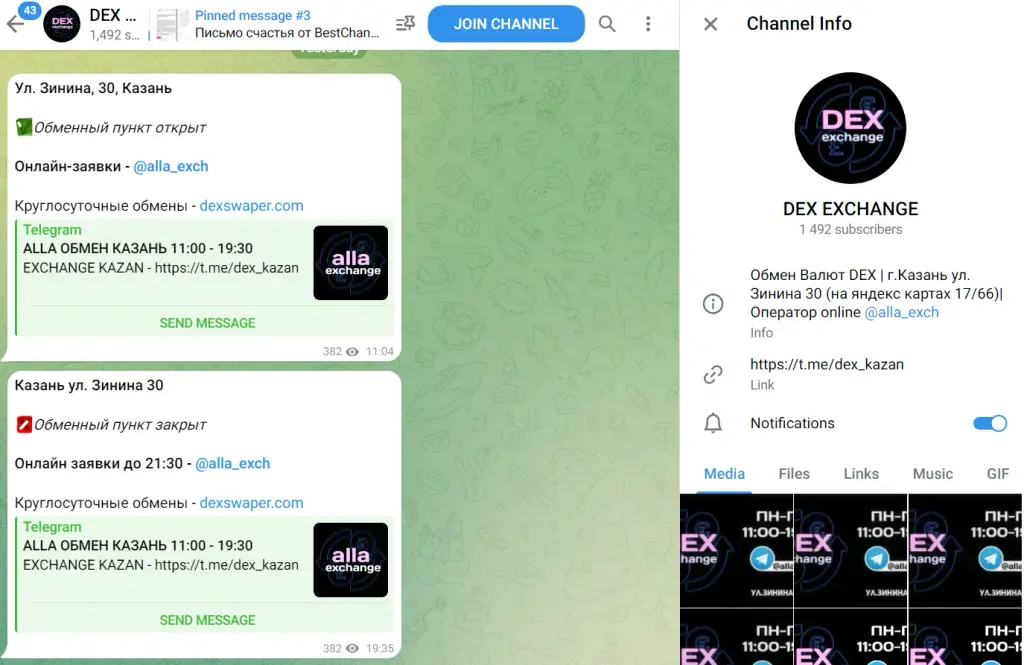This screenshot has height=665, width=1024.
Task: Click @alla_exch in the 19:35 message
Action: (232, 464)
